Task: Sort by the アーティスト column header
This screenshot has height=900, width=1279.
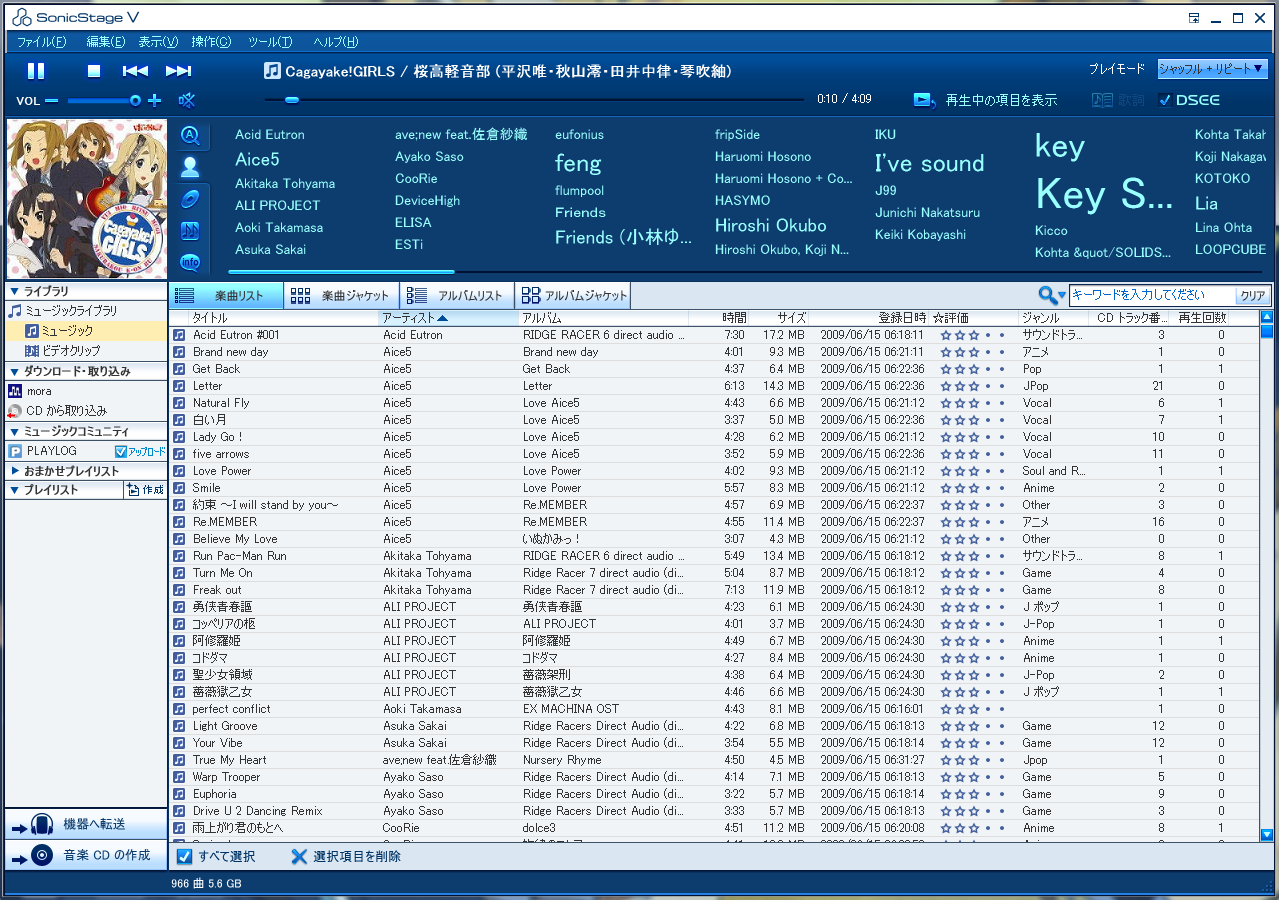Action: [447, 318]
